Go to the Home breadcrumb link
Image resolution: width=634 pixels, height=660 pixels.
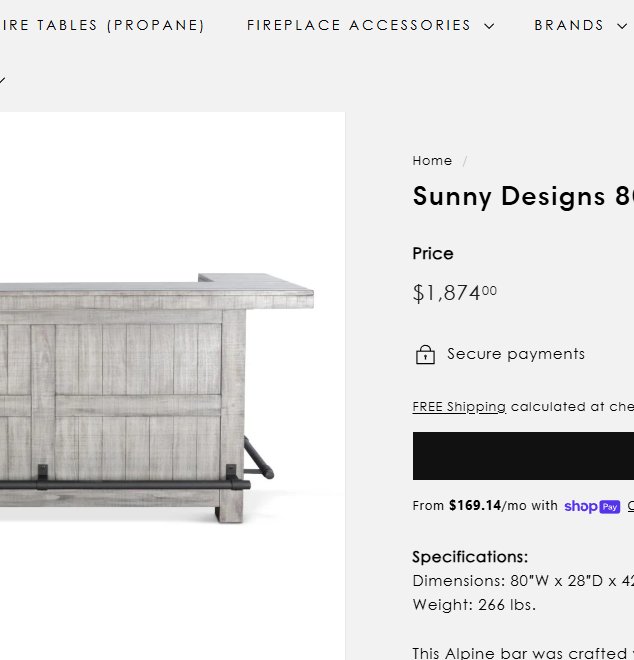tap(432, 160)
